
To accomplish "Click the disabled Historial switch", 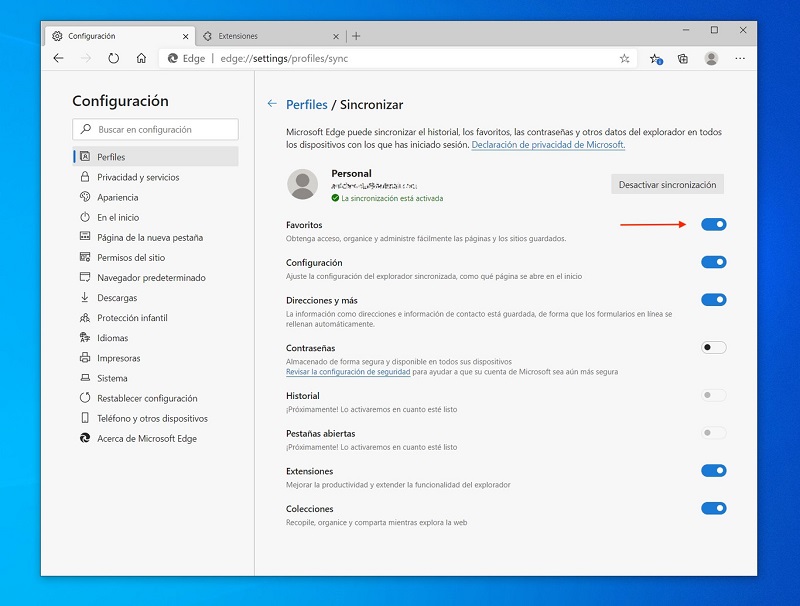I will [x=713, y=395].
